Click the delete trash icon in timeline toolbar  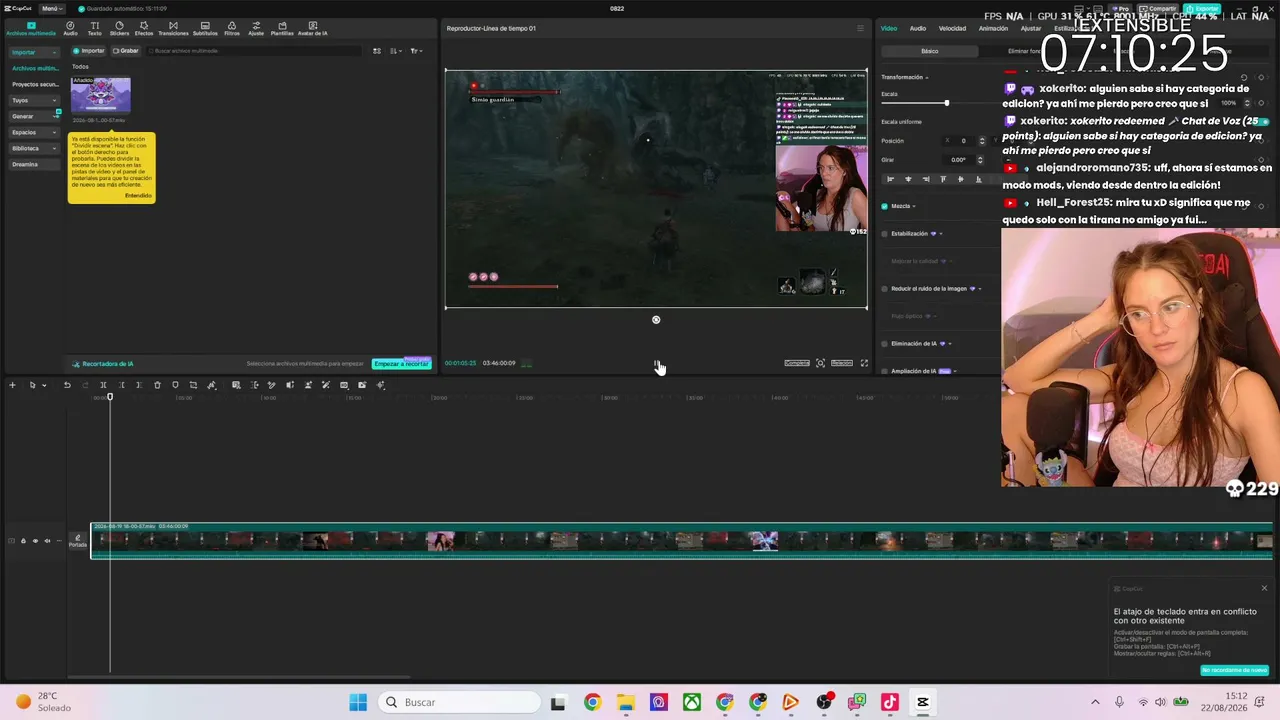coord(157,385)
